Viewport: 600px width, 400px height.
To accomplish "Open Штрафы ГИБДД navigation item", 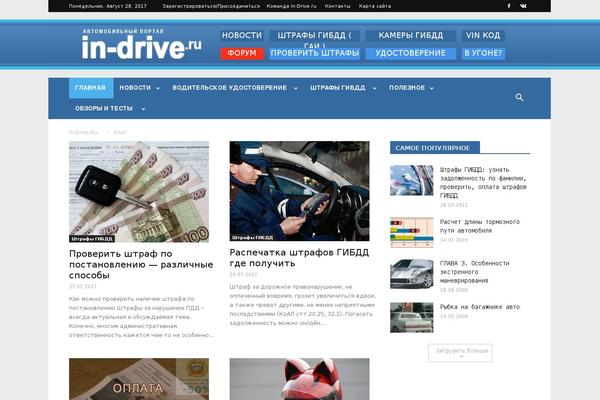I will point(338,88).
